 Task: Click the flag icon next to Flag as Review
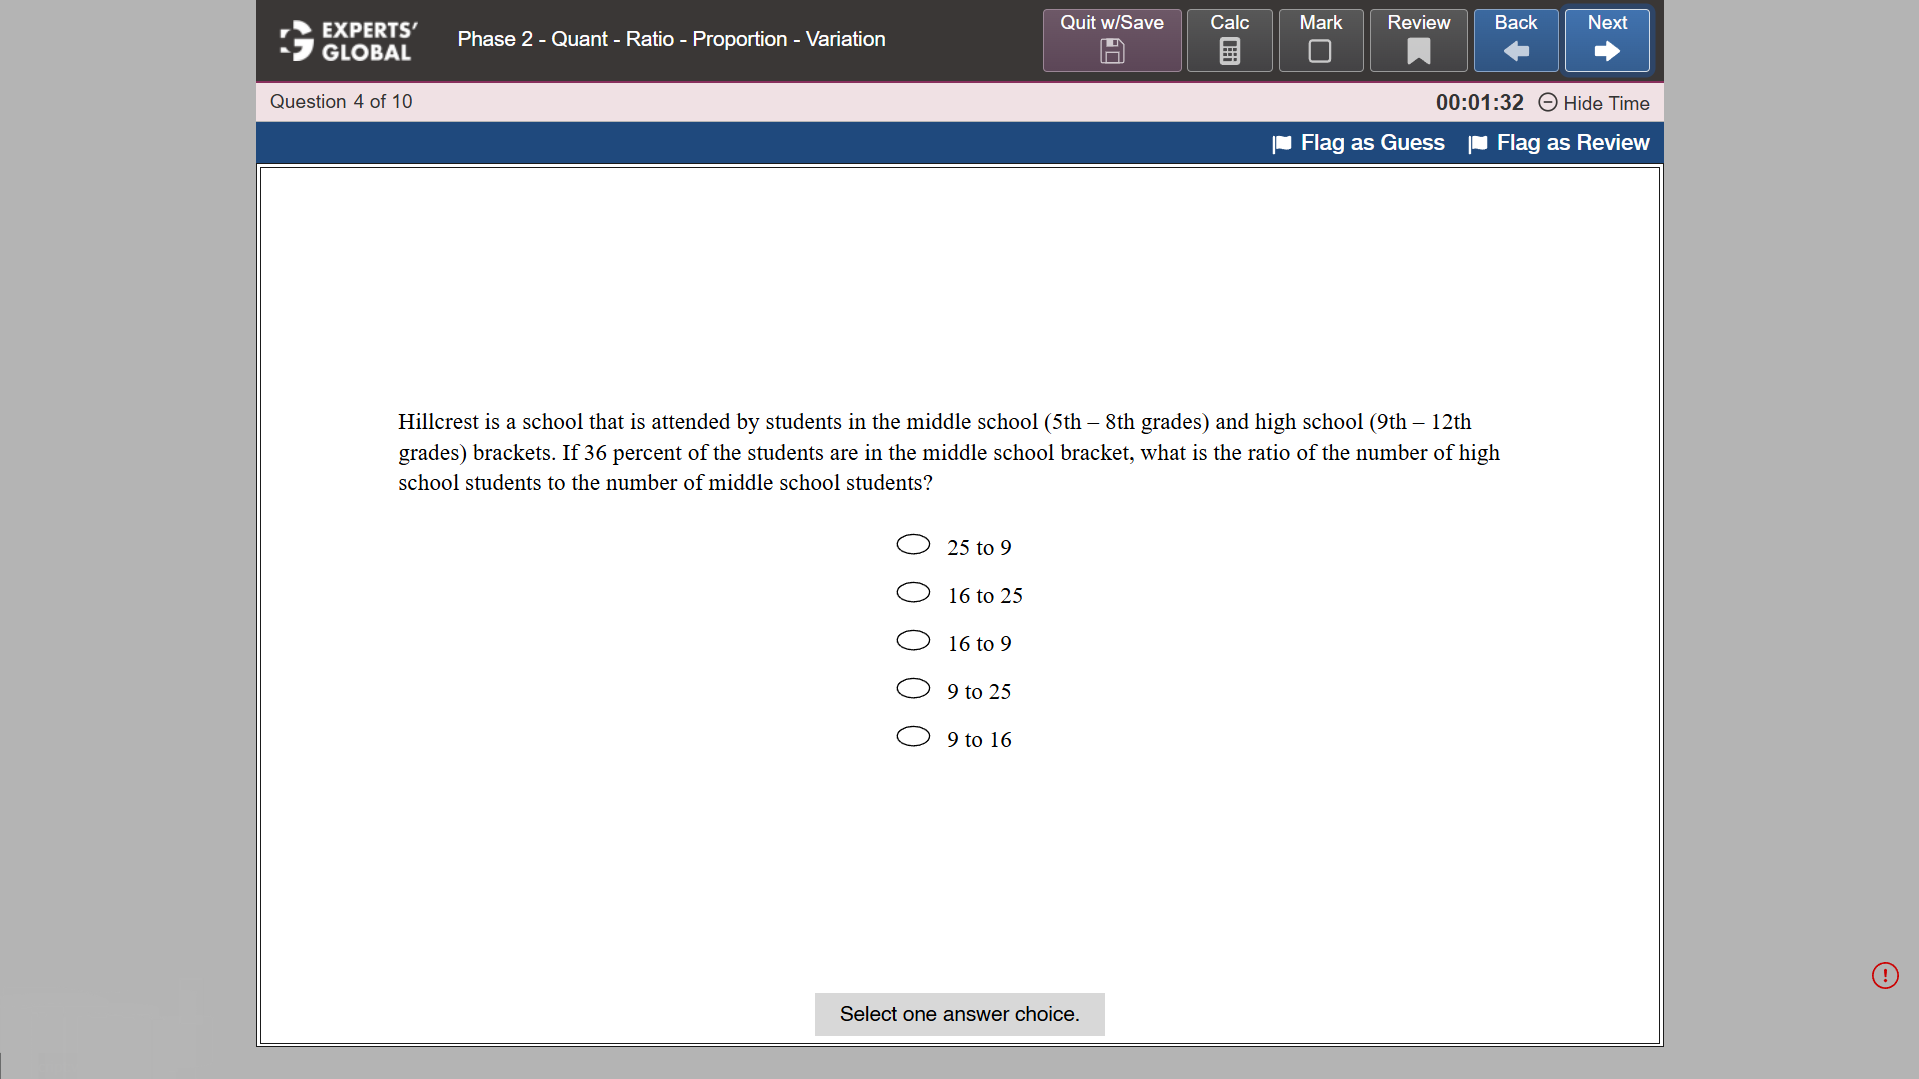pos(1477,143)
